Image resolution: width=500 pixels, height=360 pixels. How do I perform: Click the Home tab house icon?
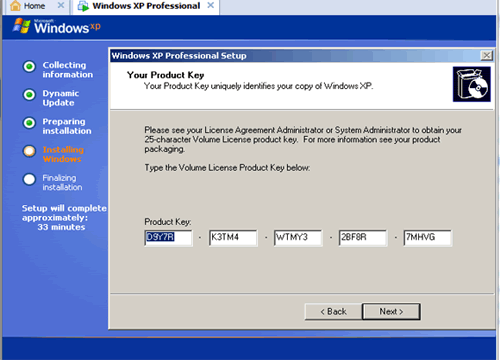tap(15, 6)
